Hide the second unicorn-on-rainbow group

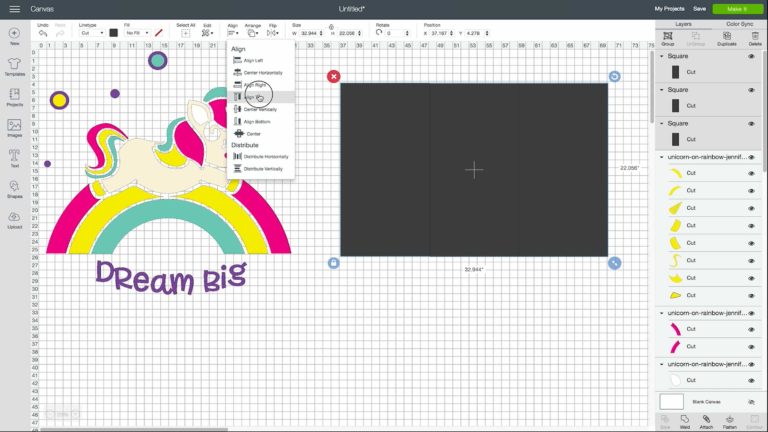tap(751, 313)
